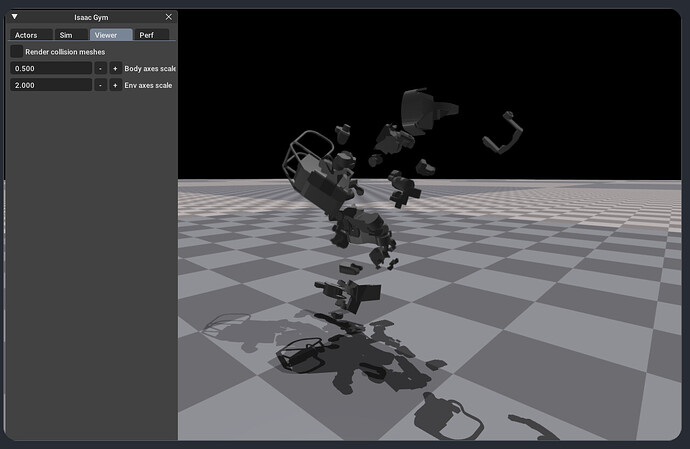Screen dimensions: 690x449
Task: Click the Render collision meshes label
Action: [65, 51]
